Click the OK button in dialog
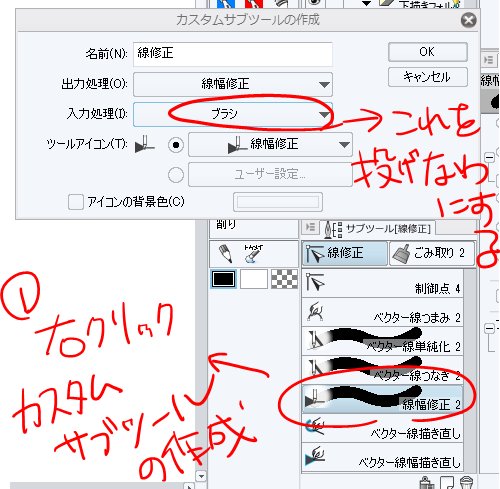This screenshot has height=489, width=500. point(428,52)
